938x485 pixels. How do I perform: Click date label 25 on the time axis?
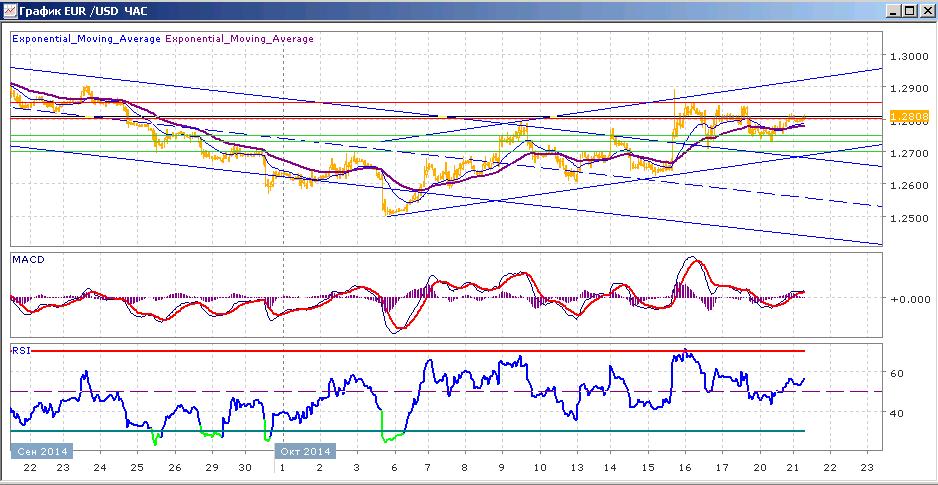point(137,468)
